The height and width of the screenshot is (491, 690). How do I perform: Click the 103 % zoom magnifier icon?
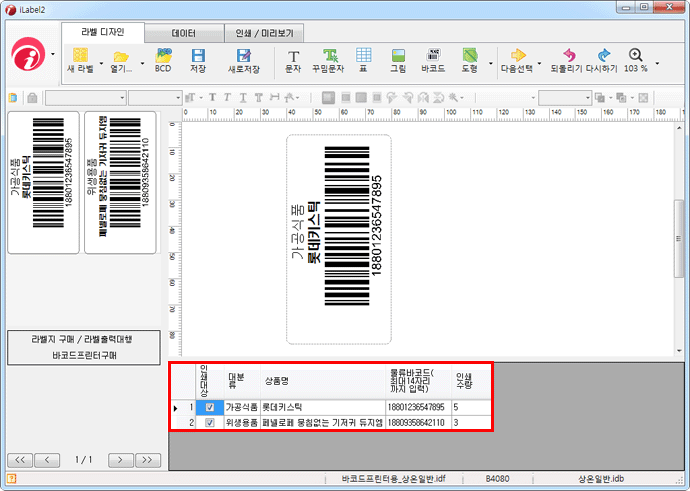click(x=635, y=55)
